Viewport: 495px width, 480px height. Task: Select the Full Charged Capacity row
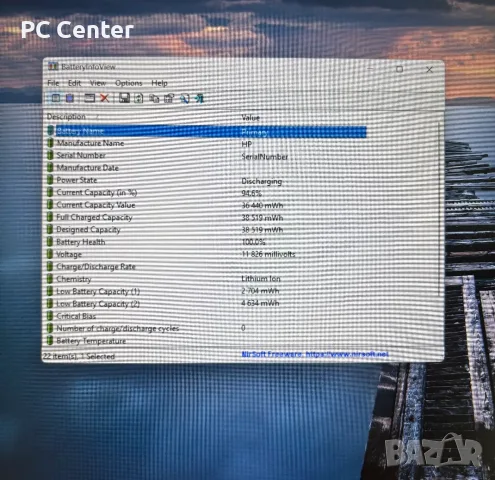click(207, 217)
